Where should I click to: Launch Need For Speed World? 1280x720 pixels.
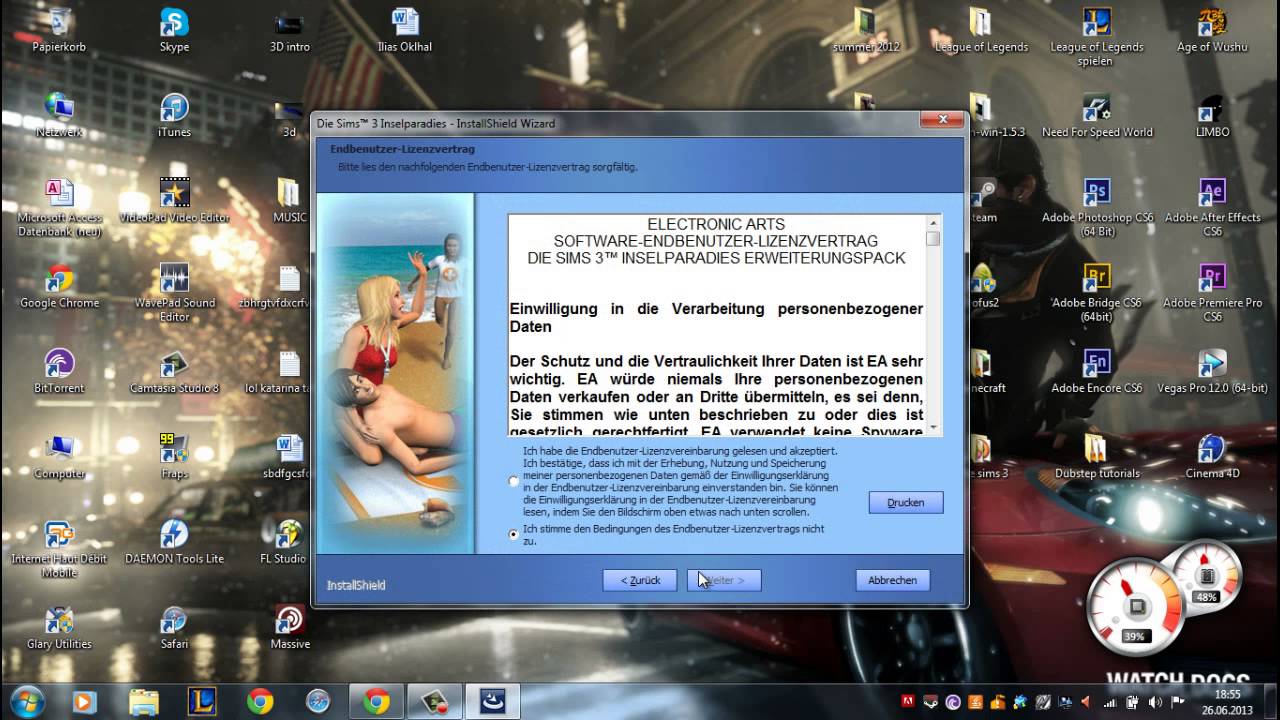(x=1097, y=114)
